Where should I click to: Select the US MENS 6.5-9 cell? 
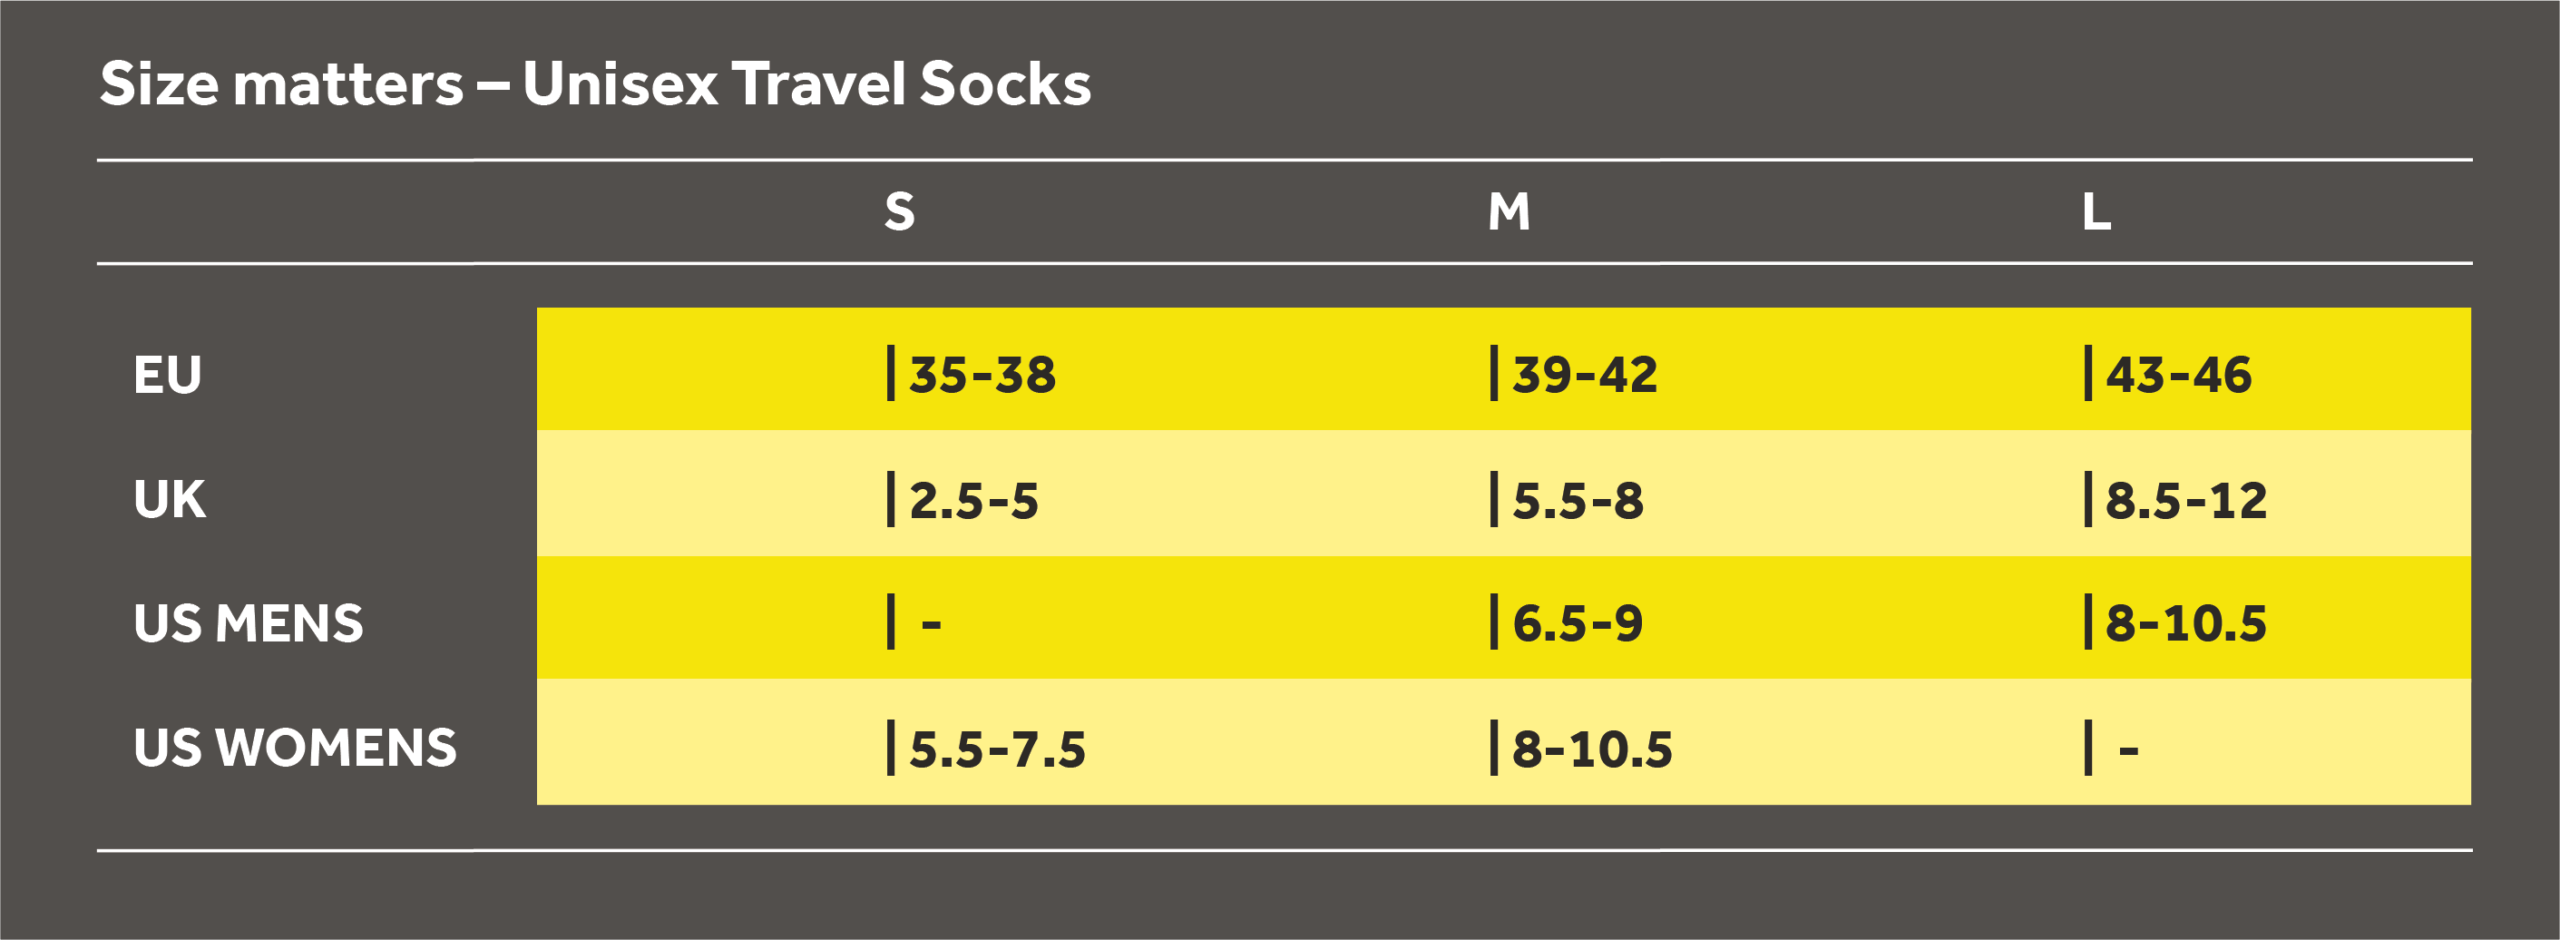click(x=1578, y=623)
